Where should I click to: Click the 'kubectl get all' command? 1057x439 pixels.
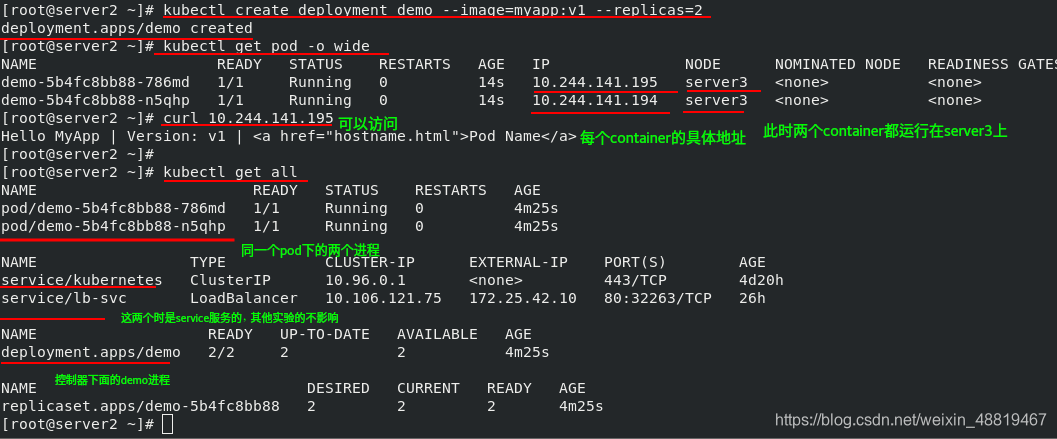(x=230, y=172)
